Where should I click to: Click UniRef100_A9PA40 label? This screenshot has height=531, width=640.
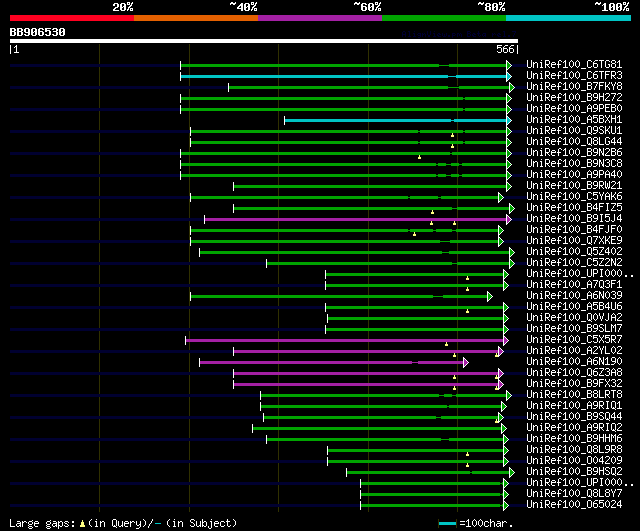[x=574, y=175]
